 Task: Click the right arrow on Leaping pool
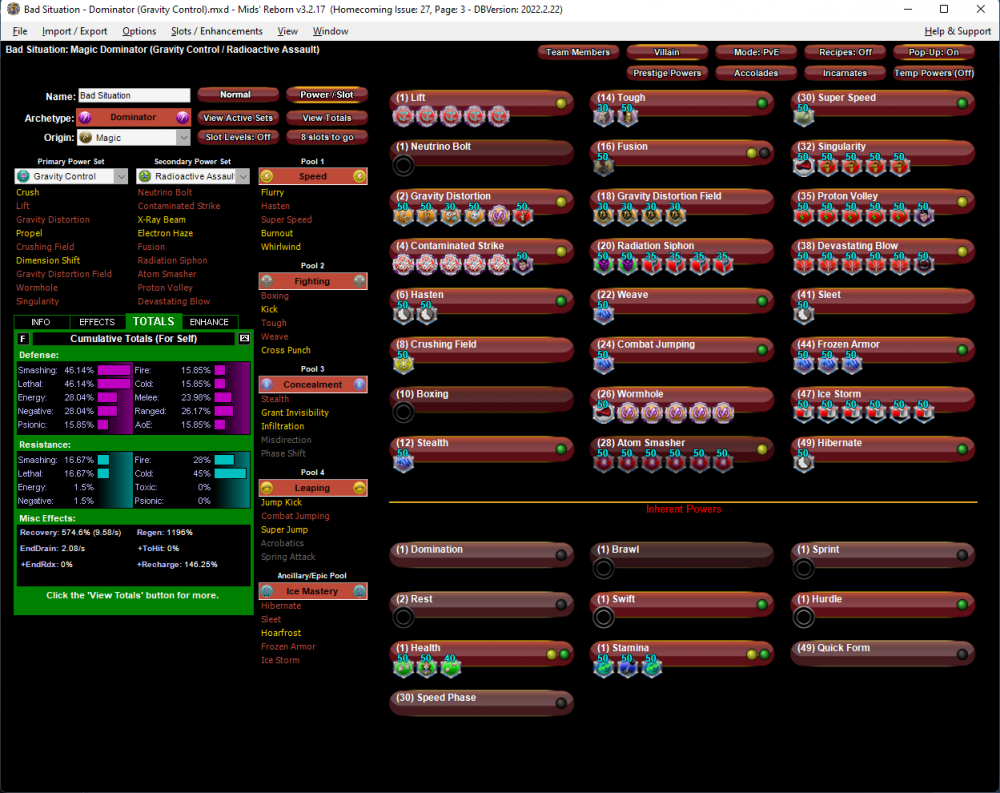click(358, 488)
